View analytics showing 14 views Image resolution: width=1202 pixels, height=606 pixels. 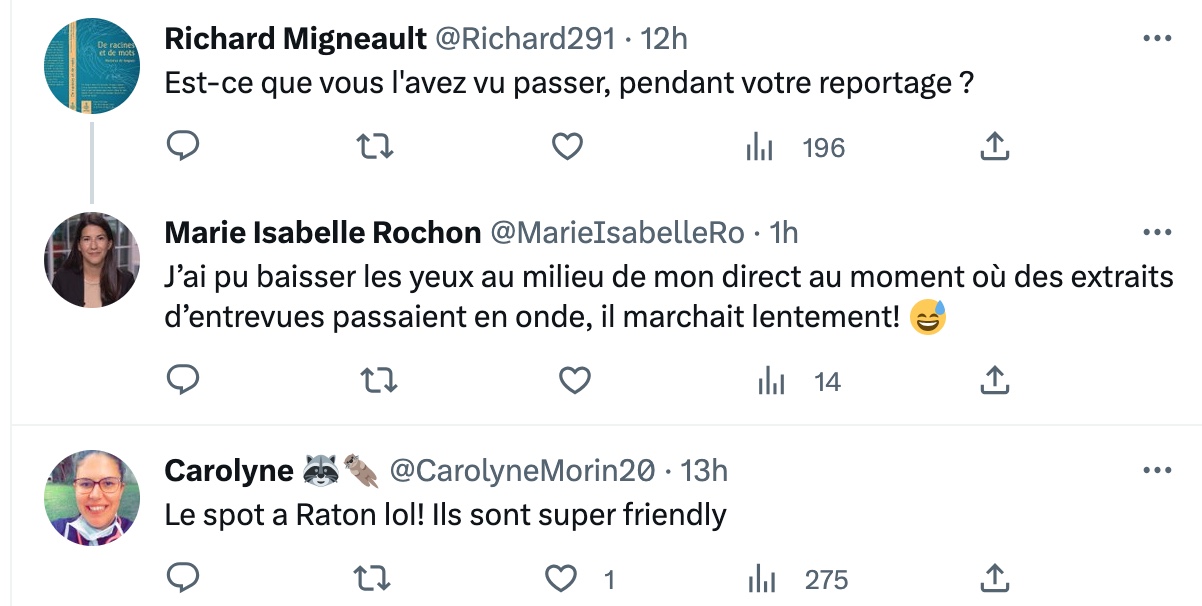(x=799, y=380)
